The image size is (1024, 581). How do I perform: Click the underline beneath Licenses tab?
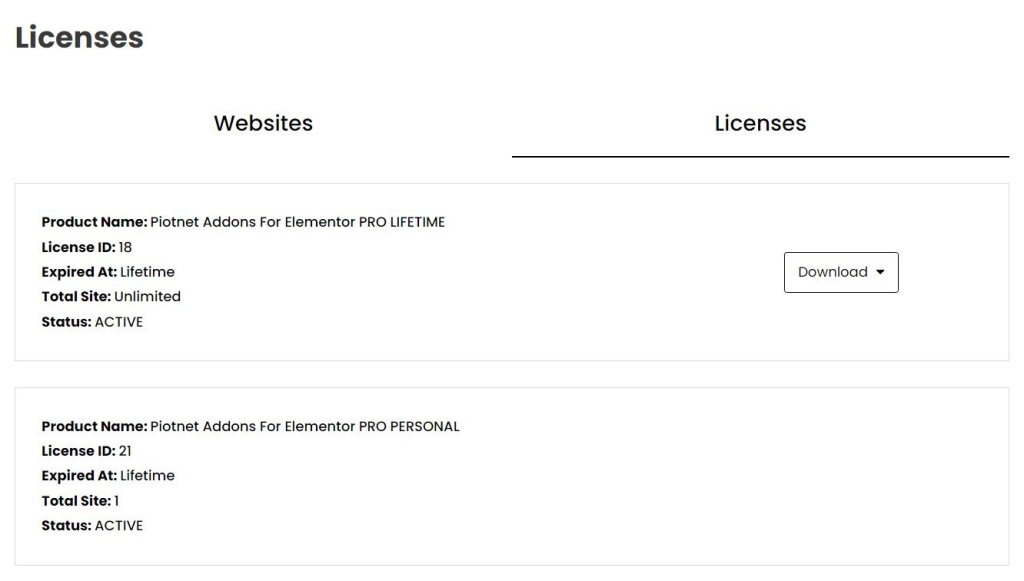760,157
